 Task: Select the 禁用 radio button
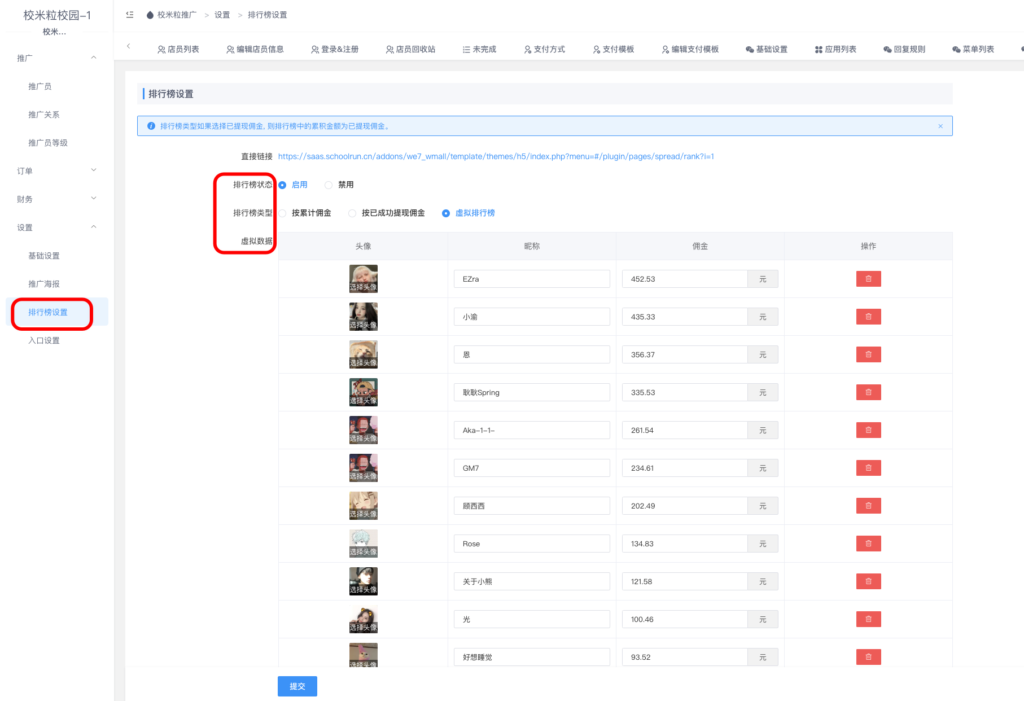[329, 185]
